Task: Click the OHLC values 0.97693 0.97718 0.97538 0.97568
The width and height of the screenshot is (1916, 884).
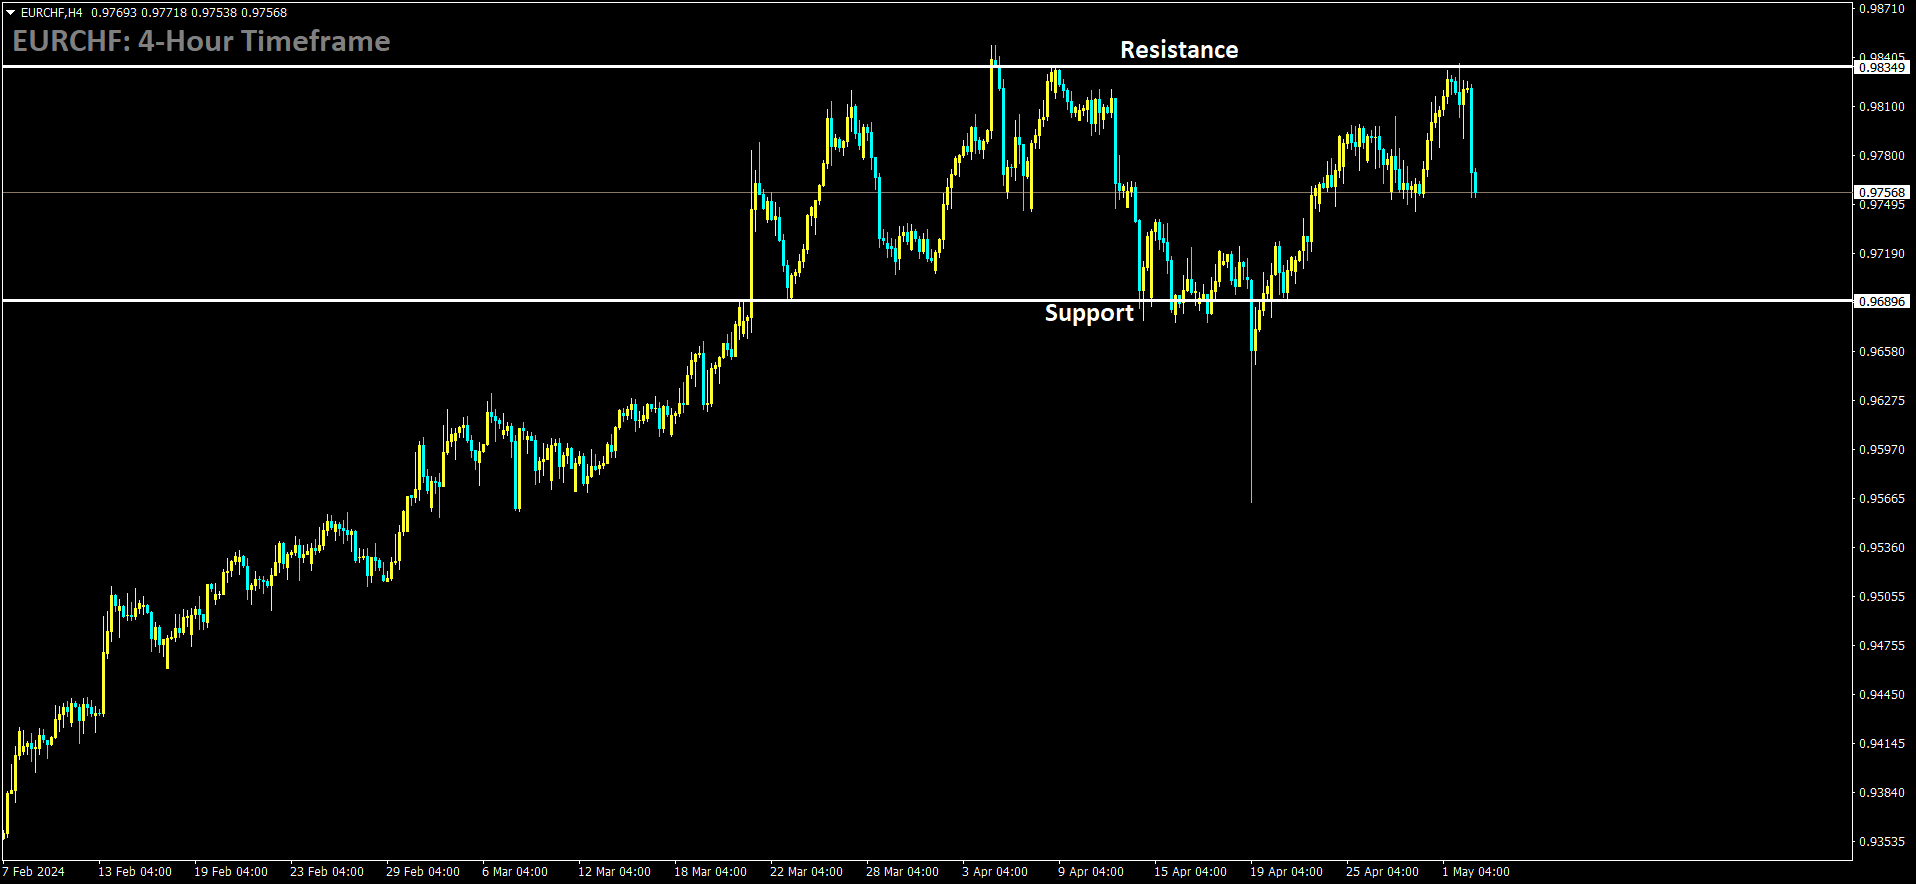Action: coord(189,13)
